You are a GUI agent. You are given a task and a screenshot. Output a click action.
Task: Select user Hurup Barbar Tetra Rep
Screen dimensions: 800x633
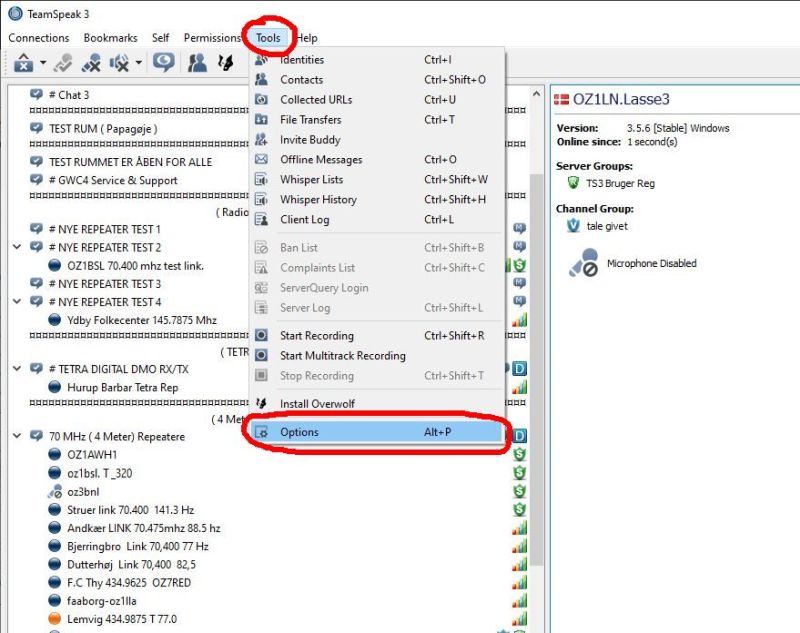point(122,388)
